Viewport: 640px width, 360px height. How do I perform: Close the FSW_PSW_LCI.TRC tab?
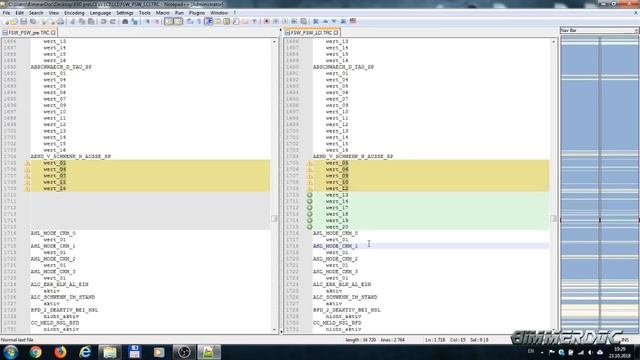pos(336,33)
